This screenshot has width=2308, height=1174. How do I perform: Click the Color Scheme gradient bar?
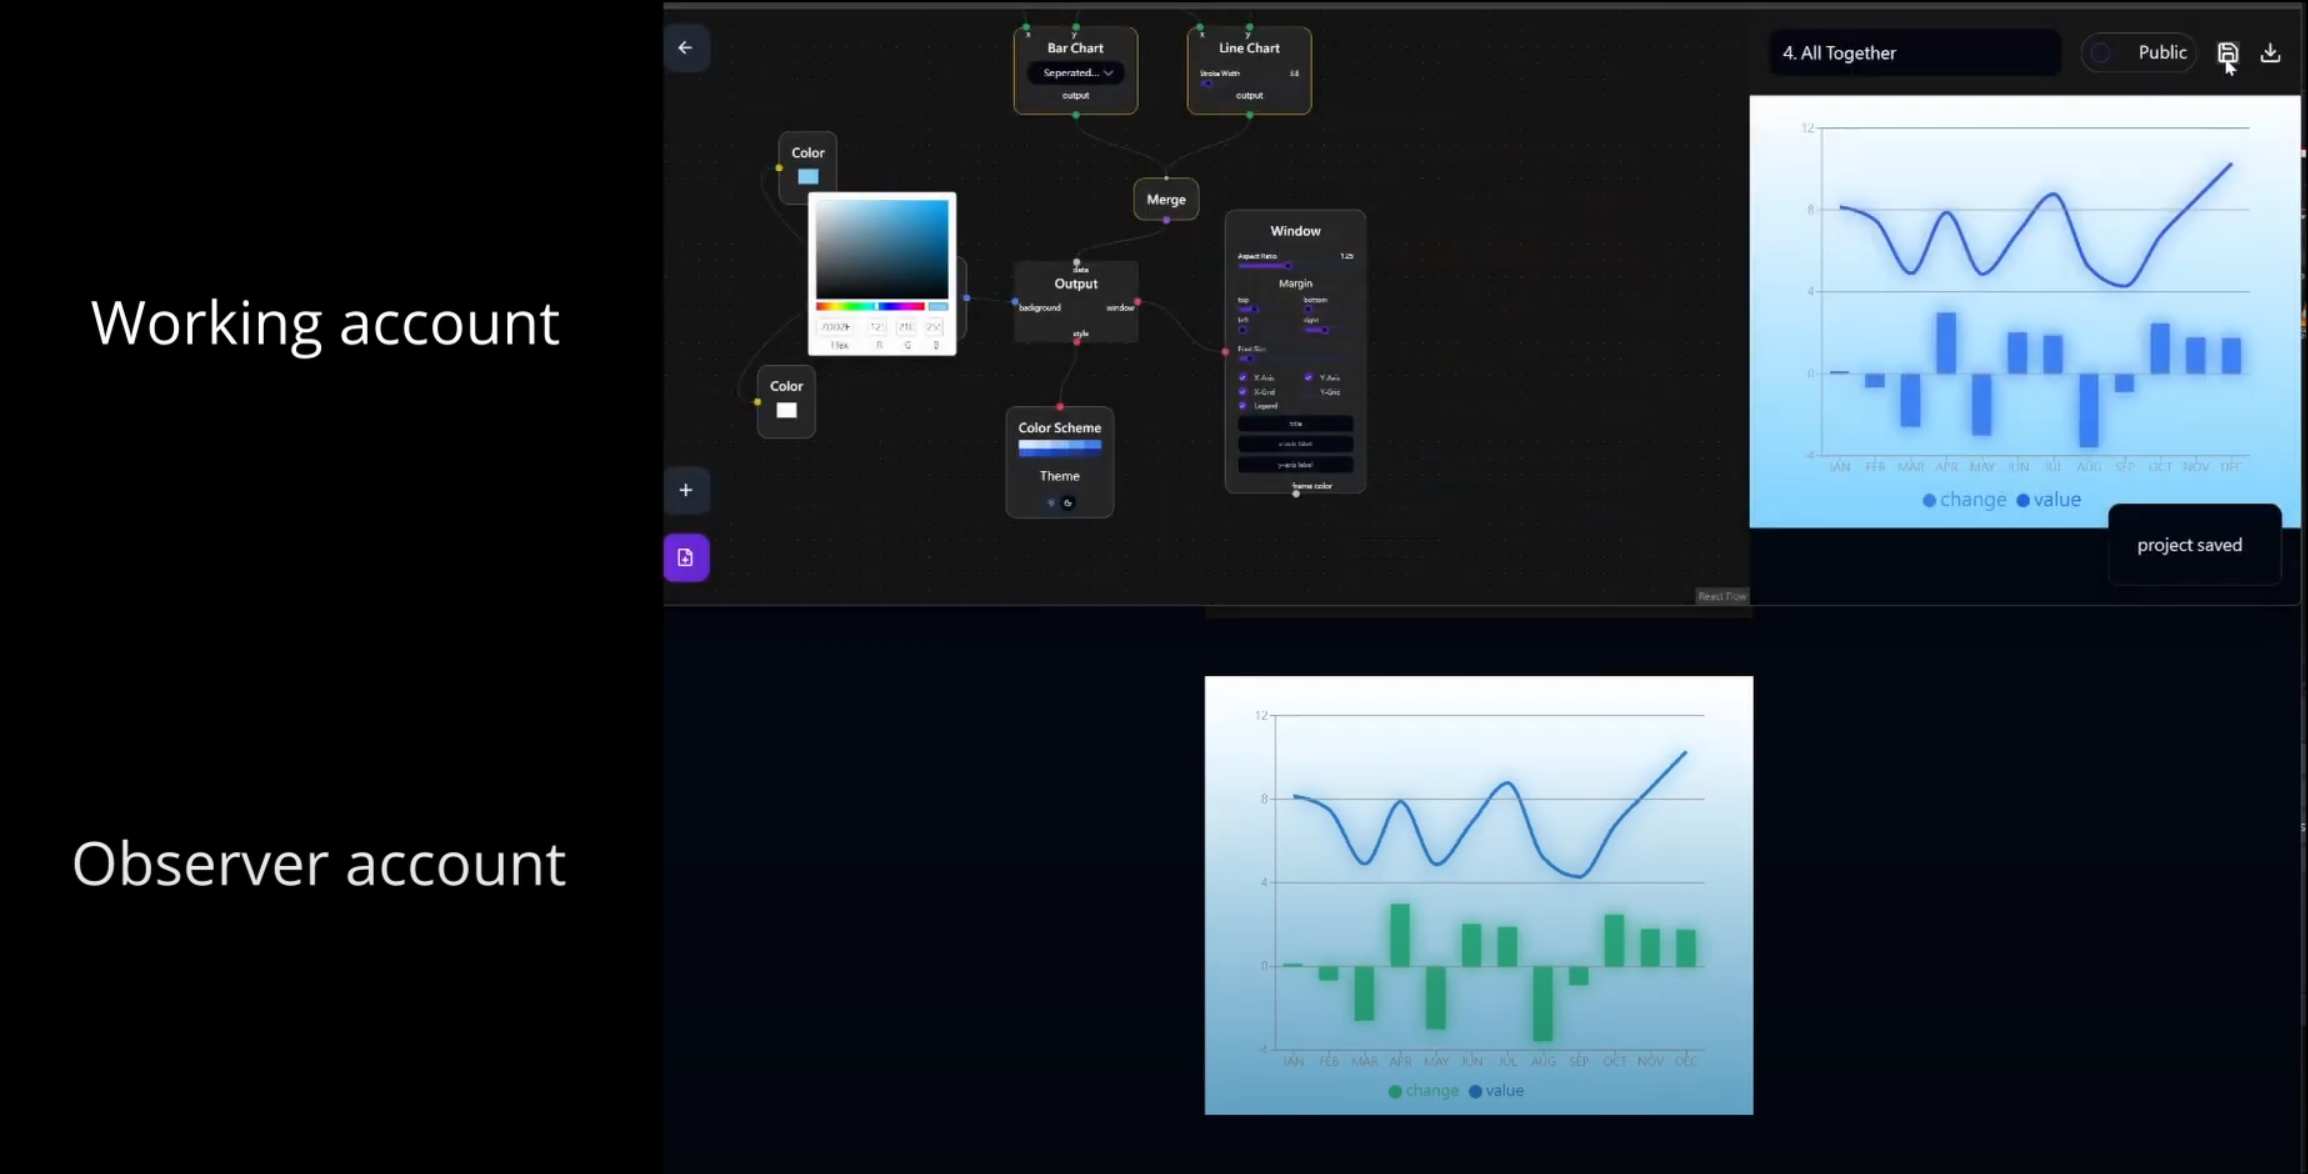click(x=1059, y=449)
